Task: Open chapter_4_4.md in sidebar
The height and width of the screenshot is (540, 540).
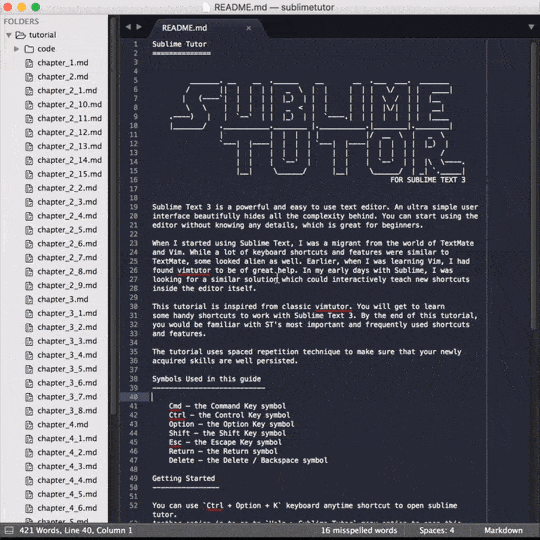Action: [x=67, y=480]
